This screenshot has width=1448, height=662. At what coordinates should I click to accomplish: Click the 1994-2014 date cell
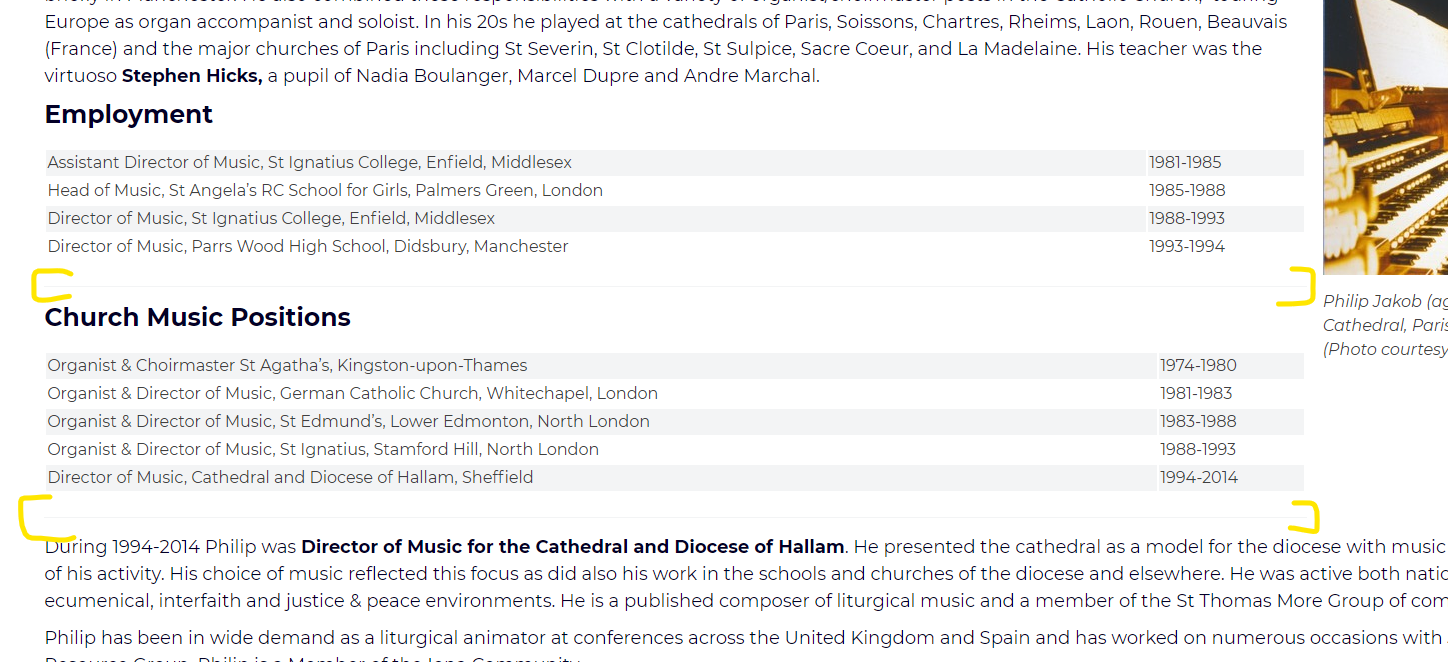[1199, 478]
